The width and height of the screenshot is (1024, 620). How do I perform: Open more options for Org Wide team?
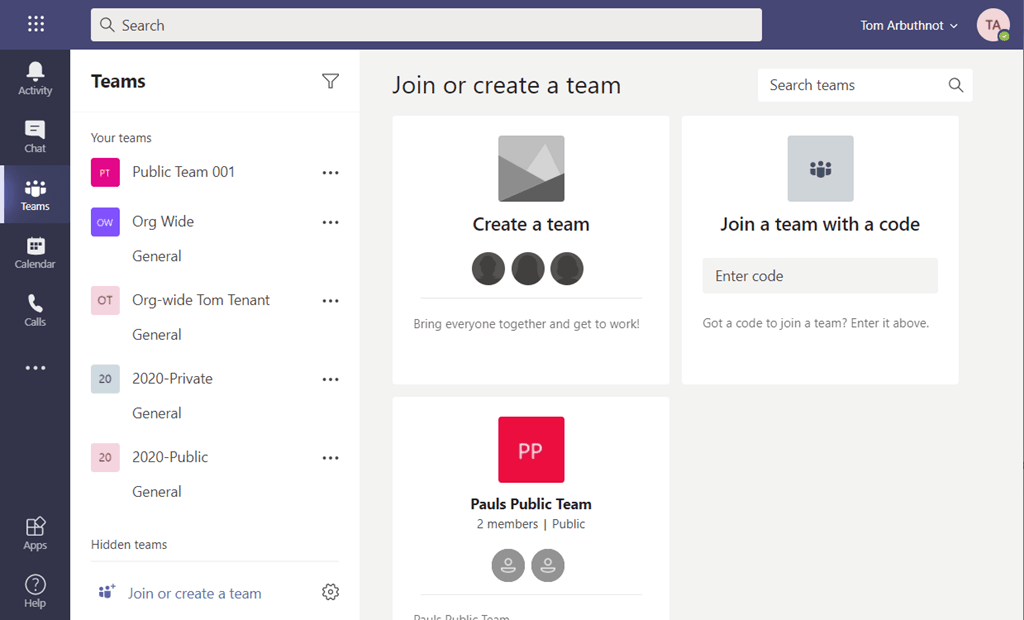pos(330,222)
